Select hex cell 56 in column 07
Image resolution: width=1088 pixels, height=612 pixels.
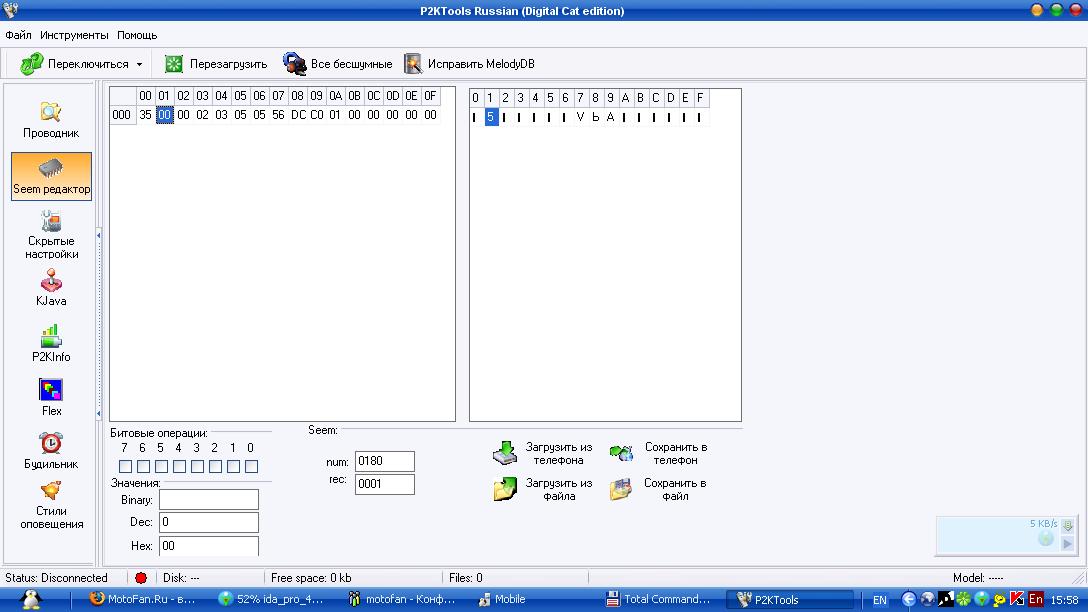278,115
